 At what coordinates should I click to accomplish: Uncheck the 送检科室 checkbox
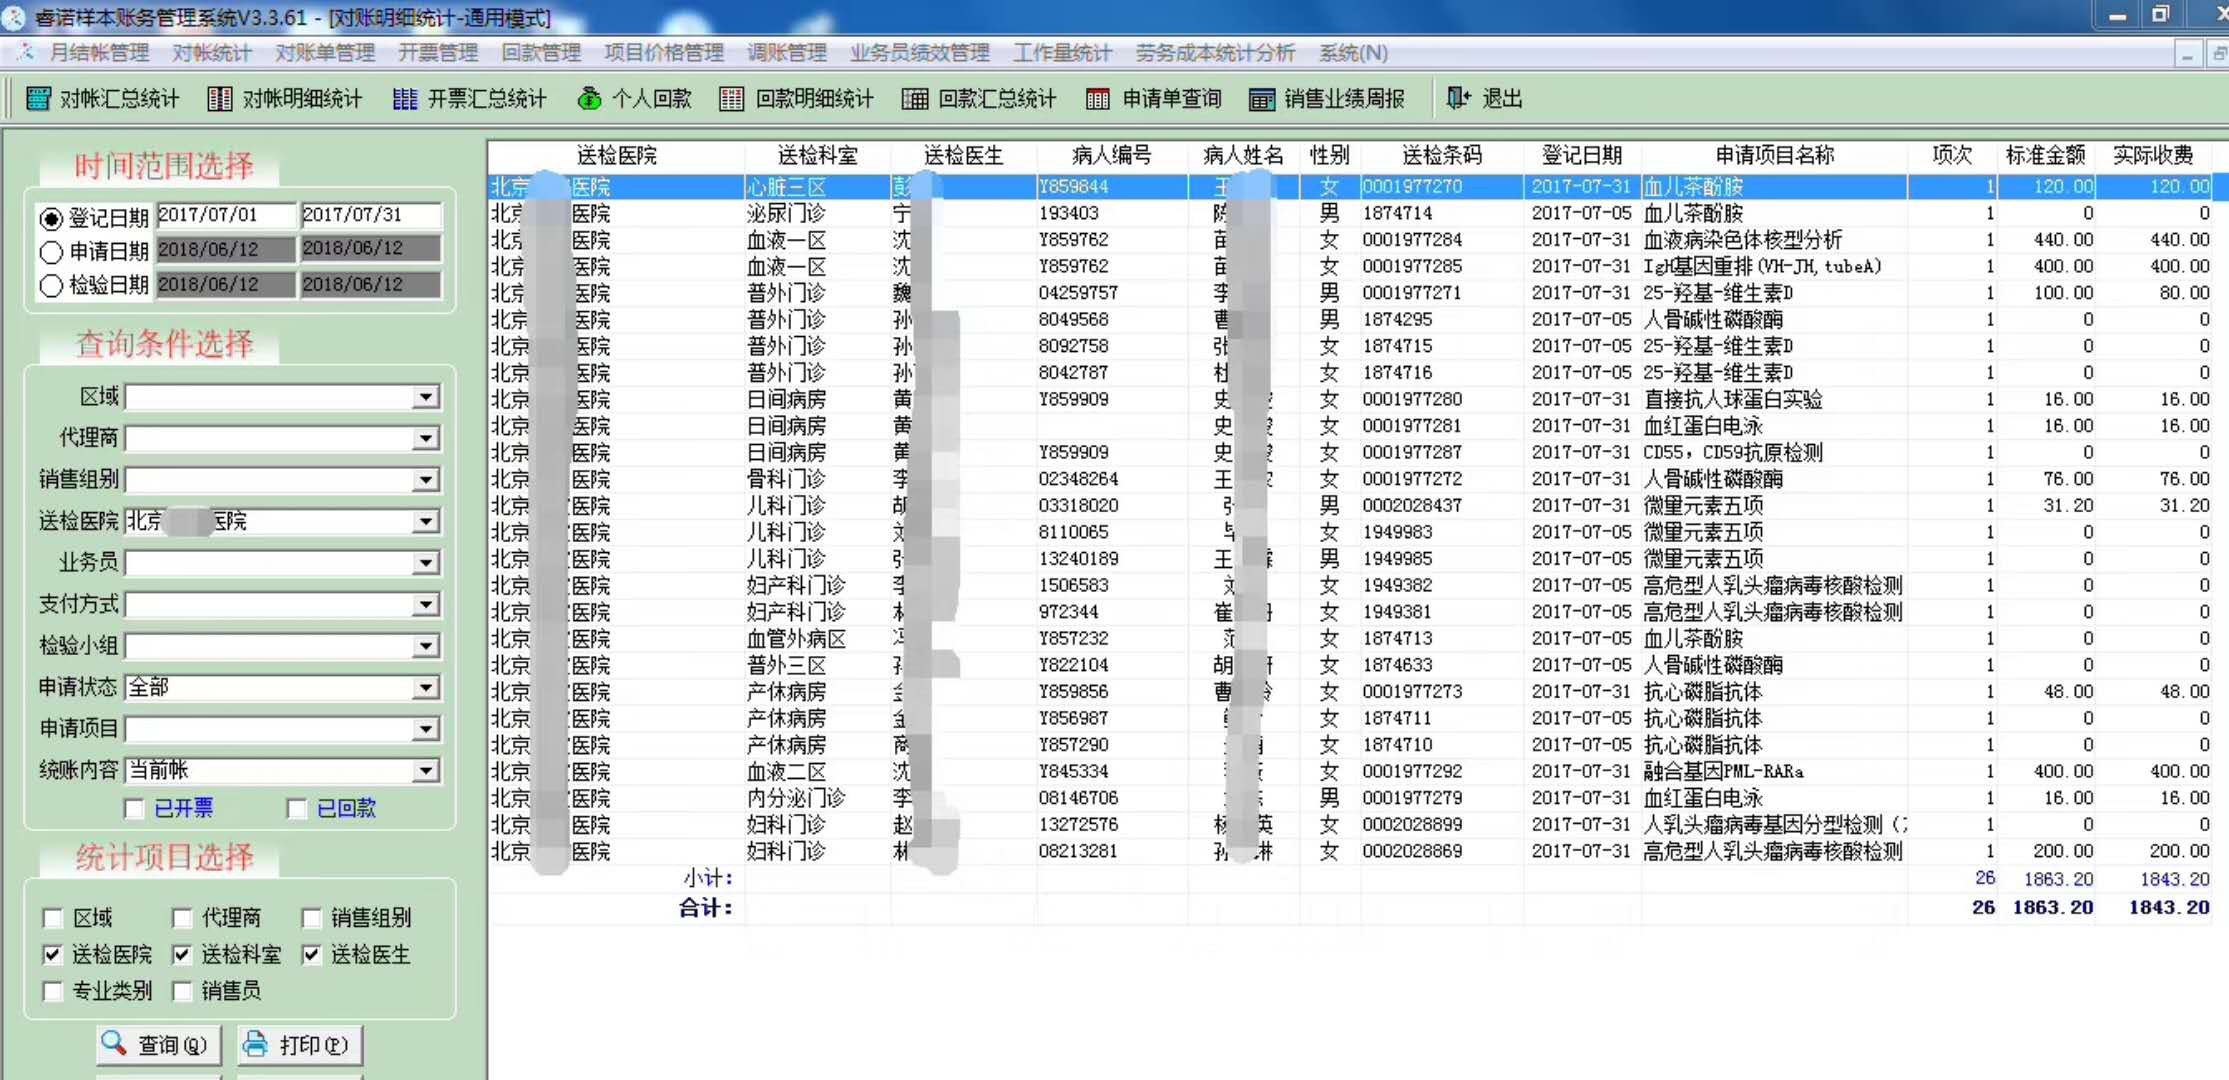(181, 954)
